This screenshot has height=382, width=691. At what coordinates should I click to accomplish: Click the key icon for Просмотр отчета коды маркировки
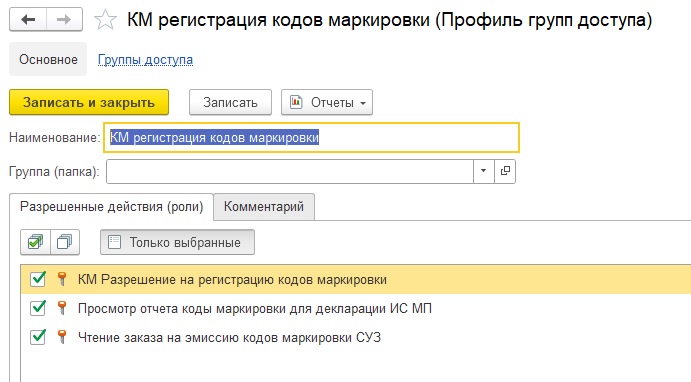click(62, 308)
